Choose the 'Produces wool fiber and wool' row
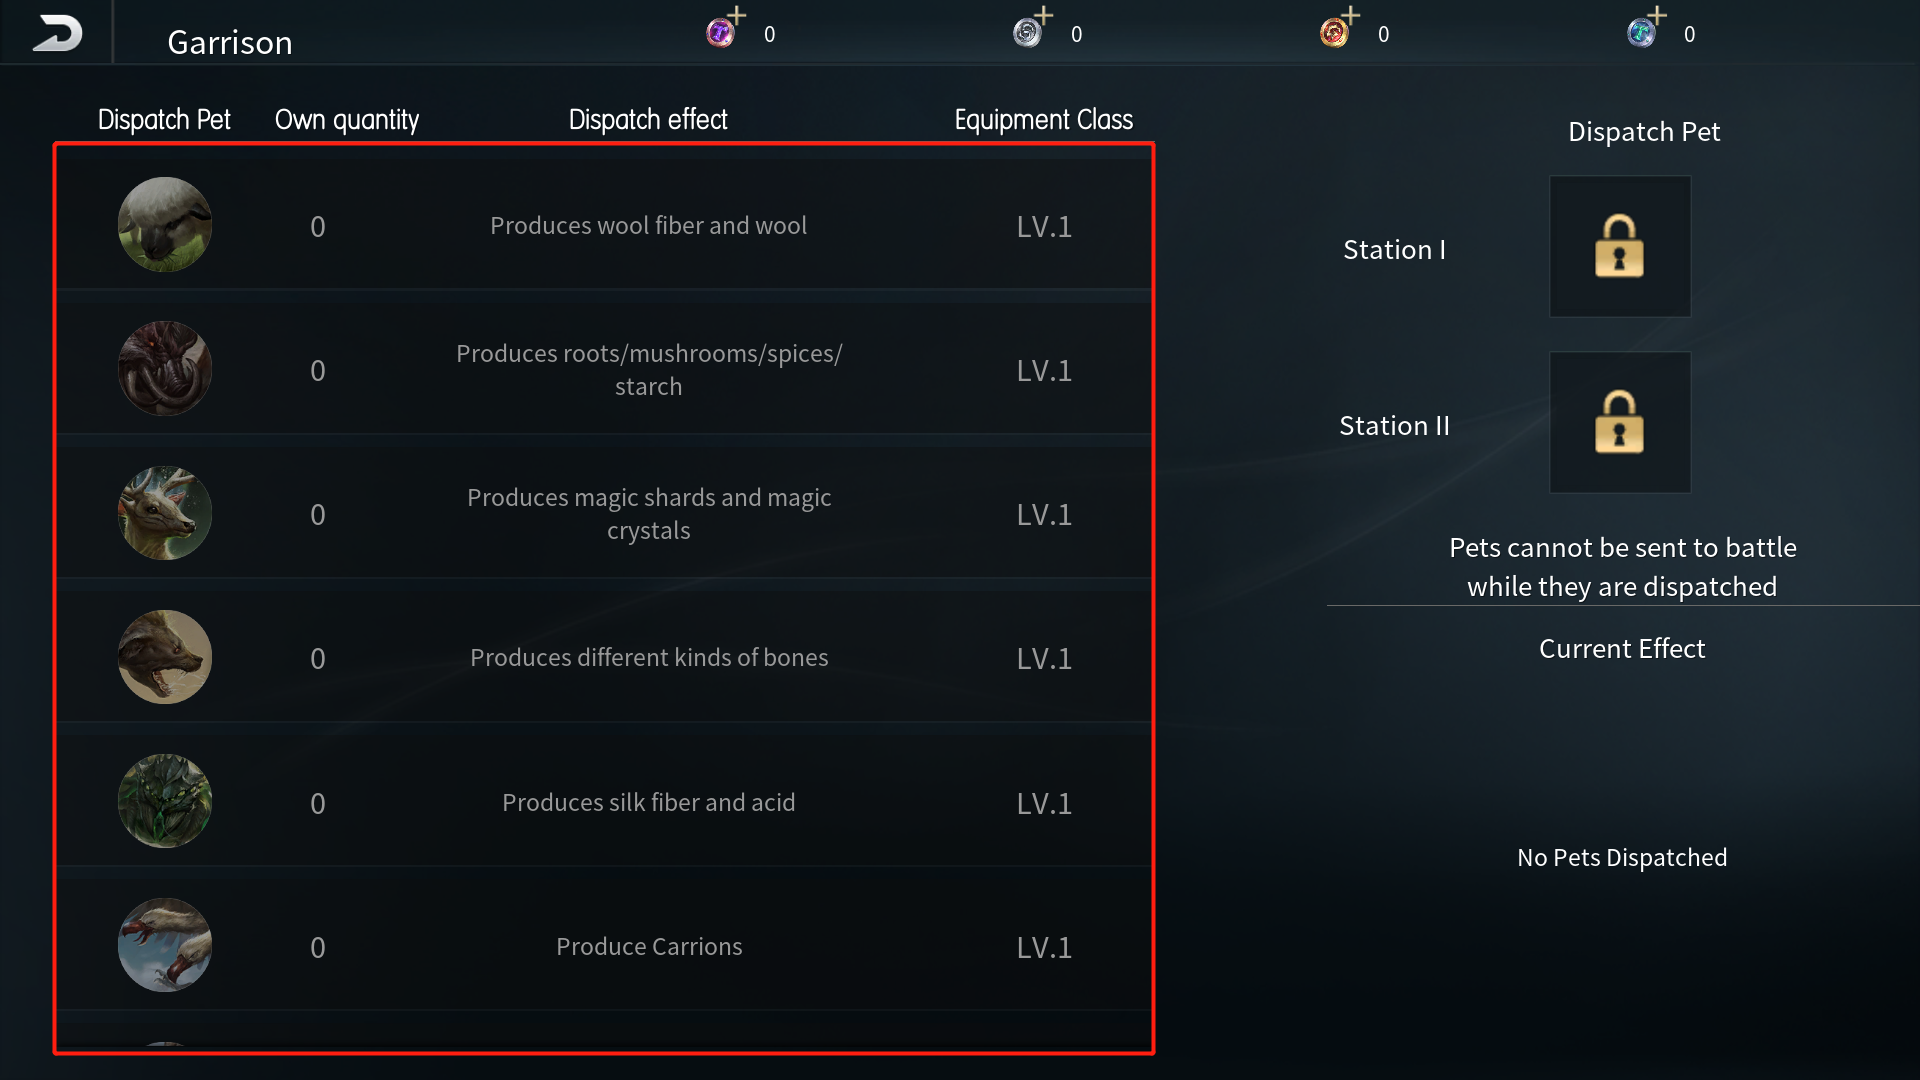1920x1080 pixels. [648, 226]
